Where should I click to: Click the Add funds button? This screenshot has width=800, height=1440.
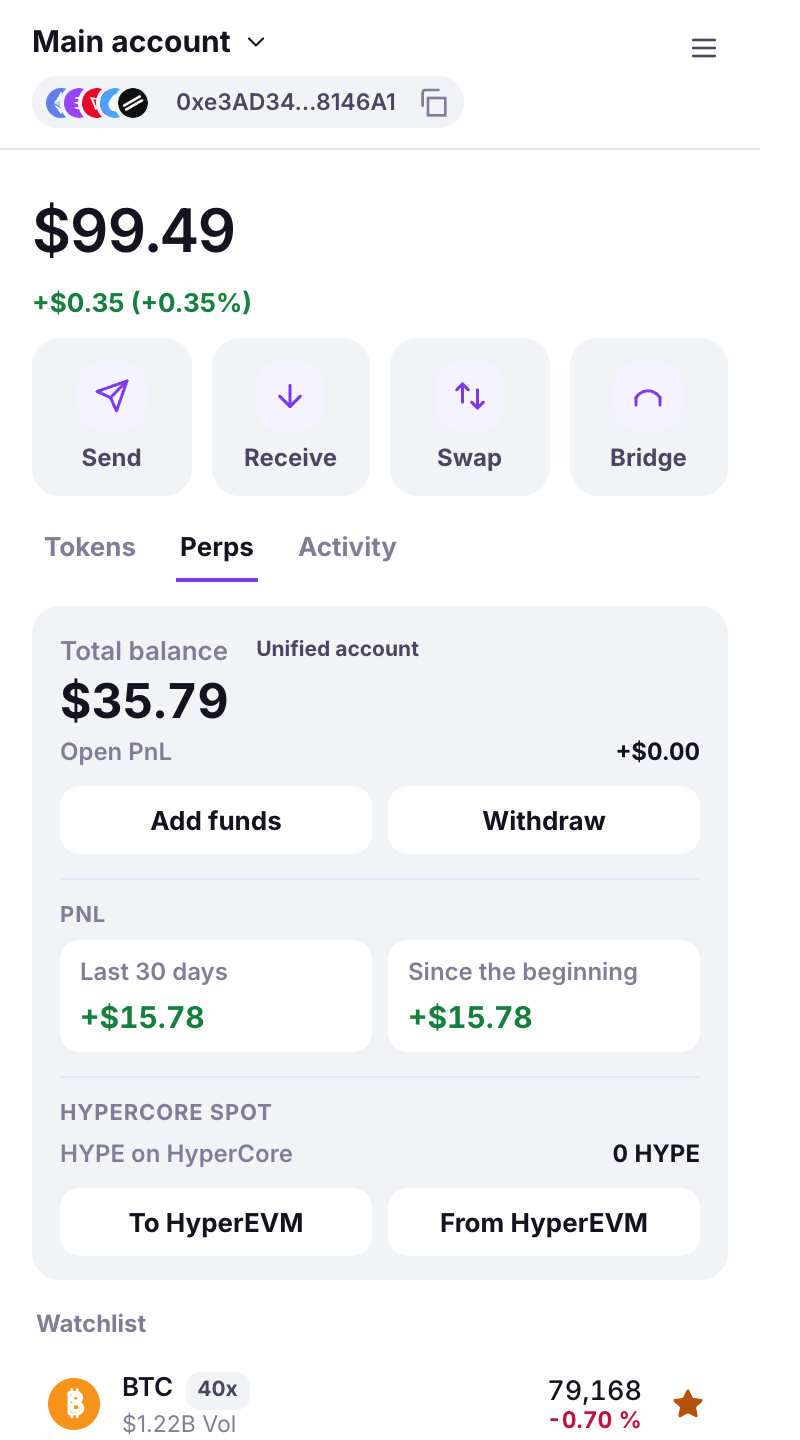[x=216, y=820]
